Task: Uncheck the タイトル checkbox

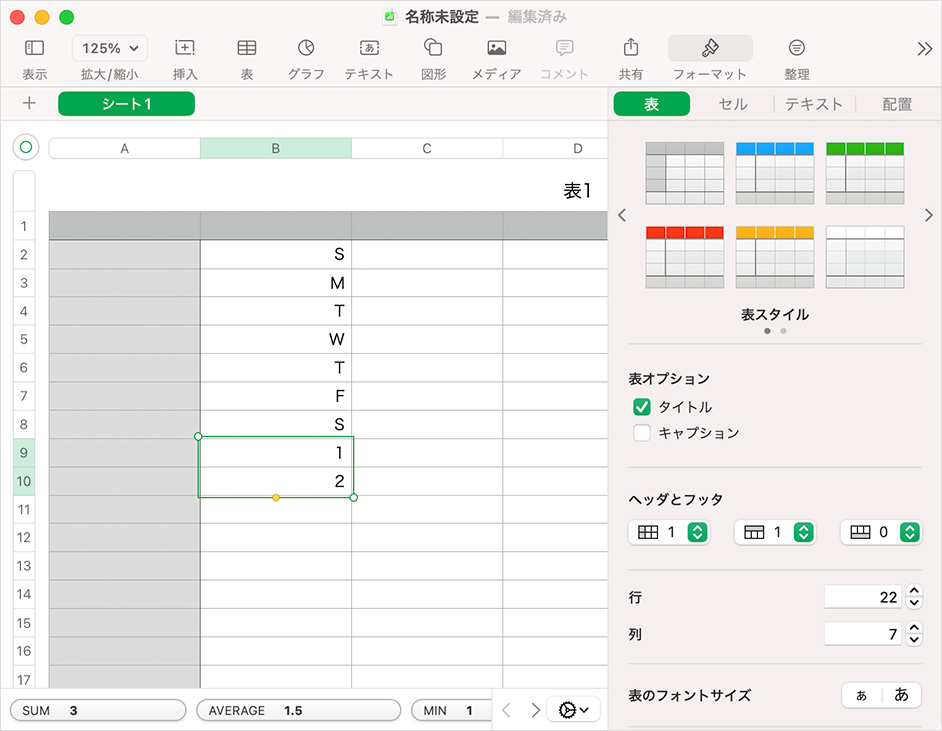Action: 642,407
